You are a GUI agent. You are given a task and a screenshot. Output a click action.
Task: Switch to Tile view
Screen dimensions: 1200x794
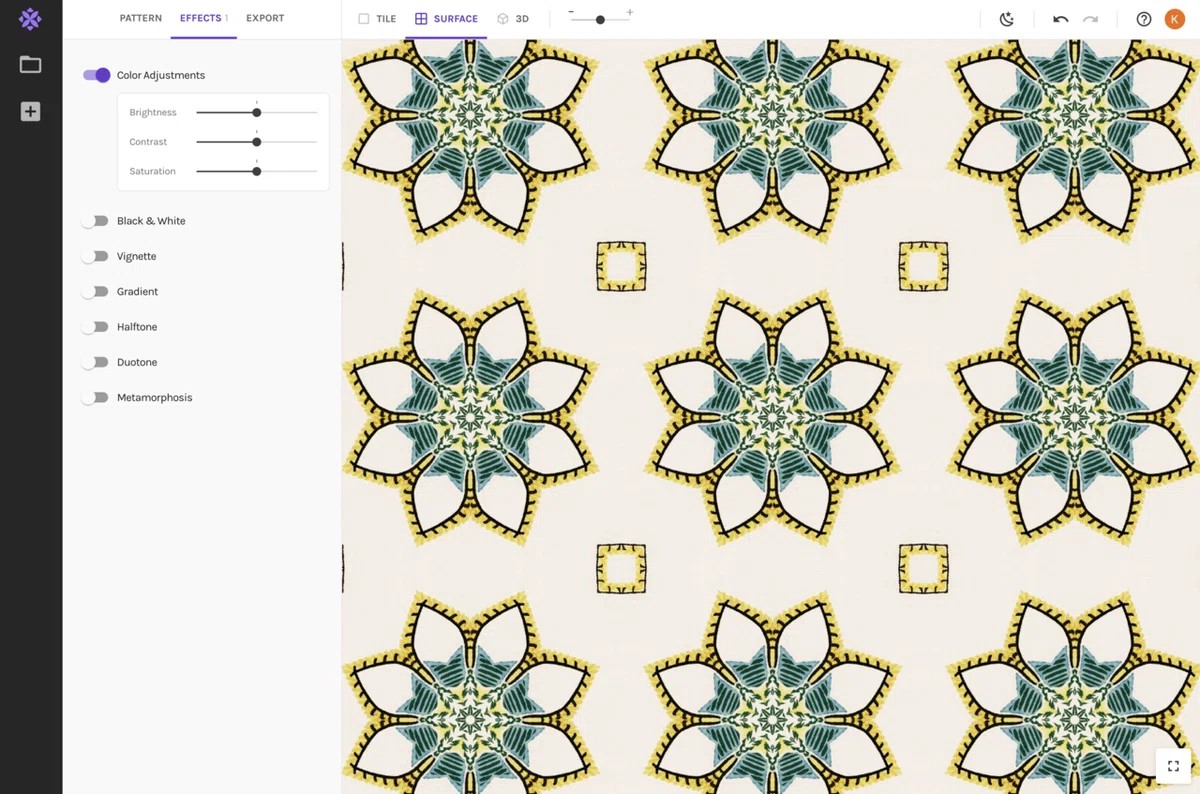click(x=378, y=19)
